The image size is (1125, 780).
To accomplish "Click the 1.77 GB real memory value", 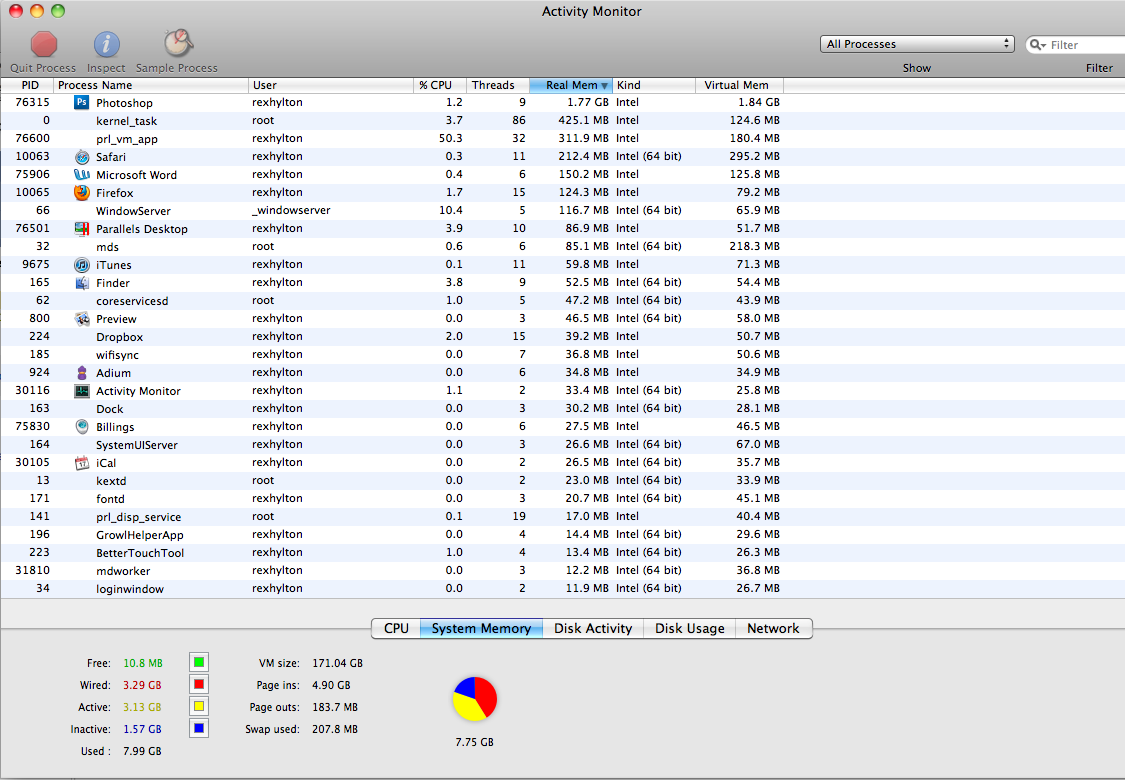I will click(588, 103).
